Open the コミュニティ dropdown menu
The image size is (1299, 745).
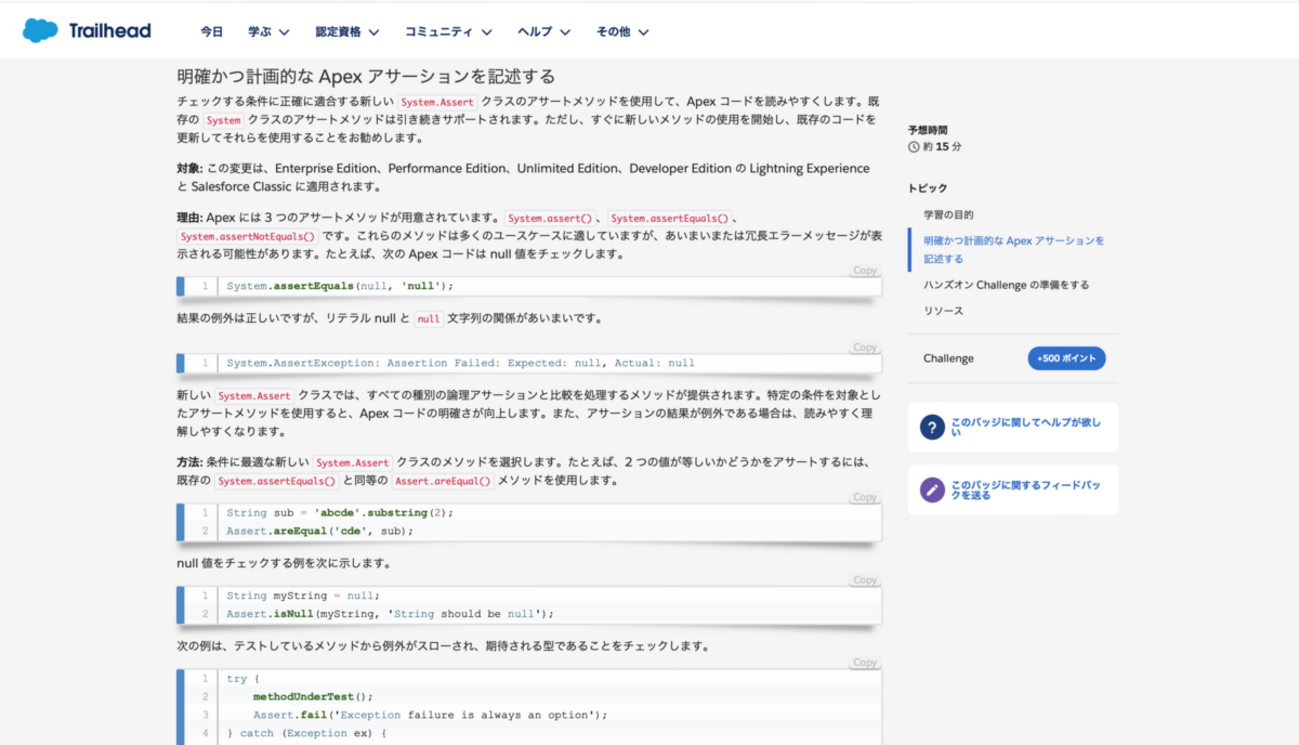[446, 32]
